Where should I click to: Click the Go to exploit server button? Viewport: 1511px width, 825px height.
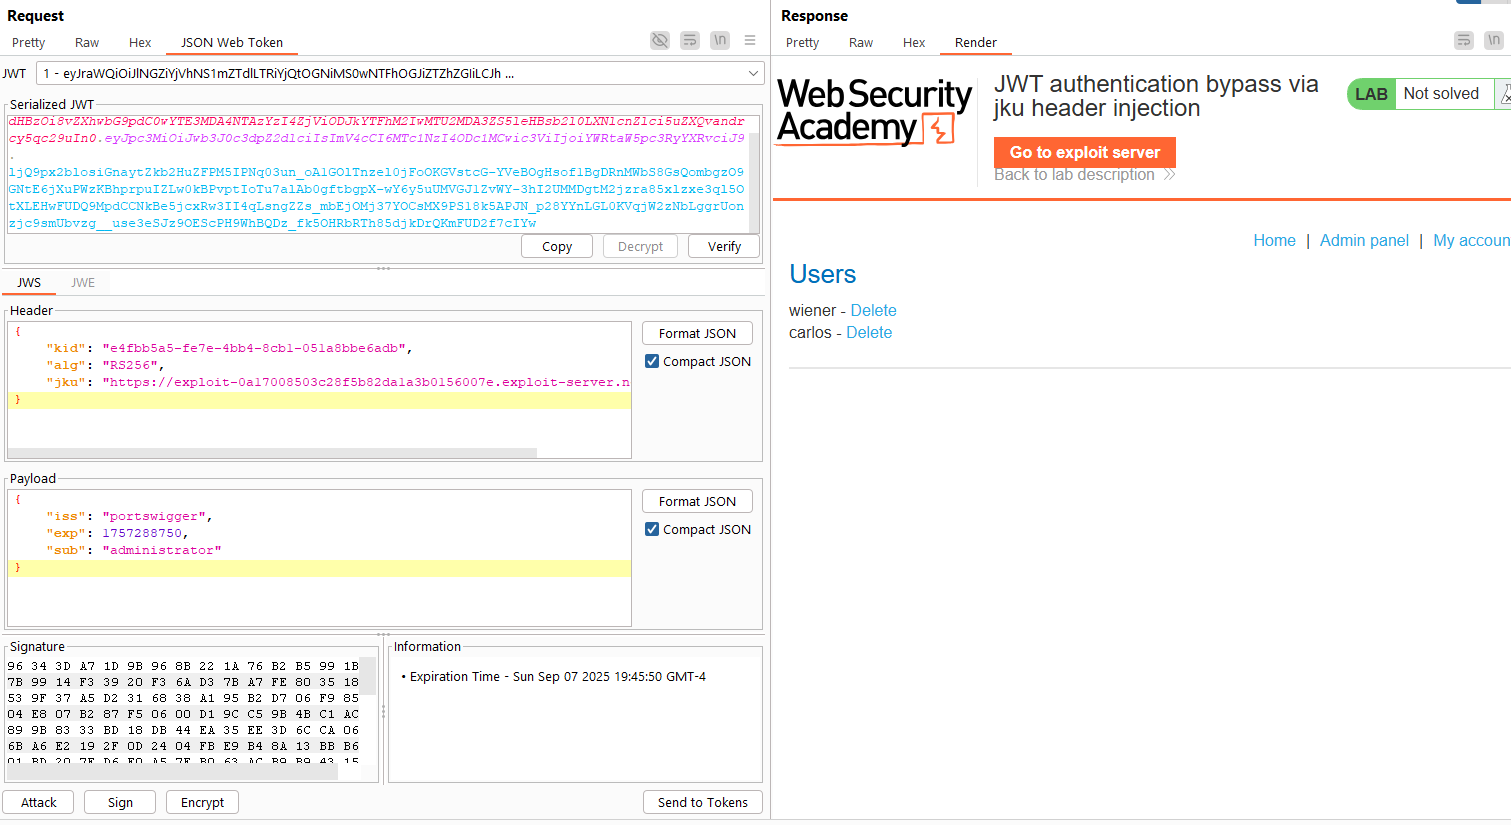point(1084,152)
